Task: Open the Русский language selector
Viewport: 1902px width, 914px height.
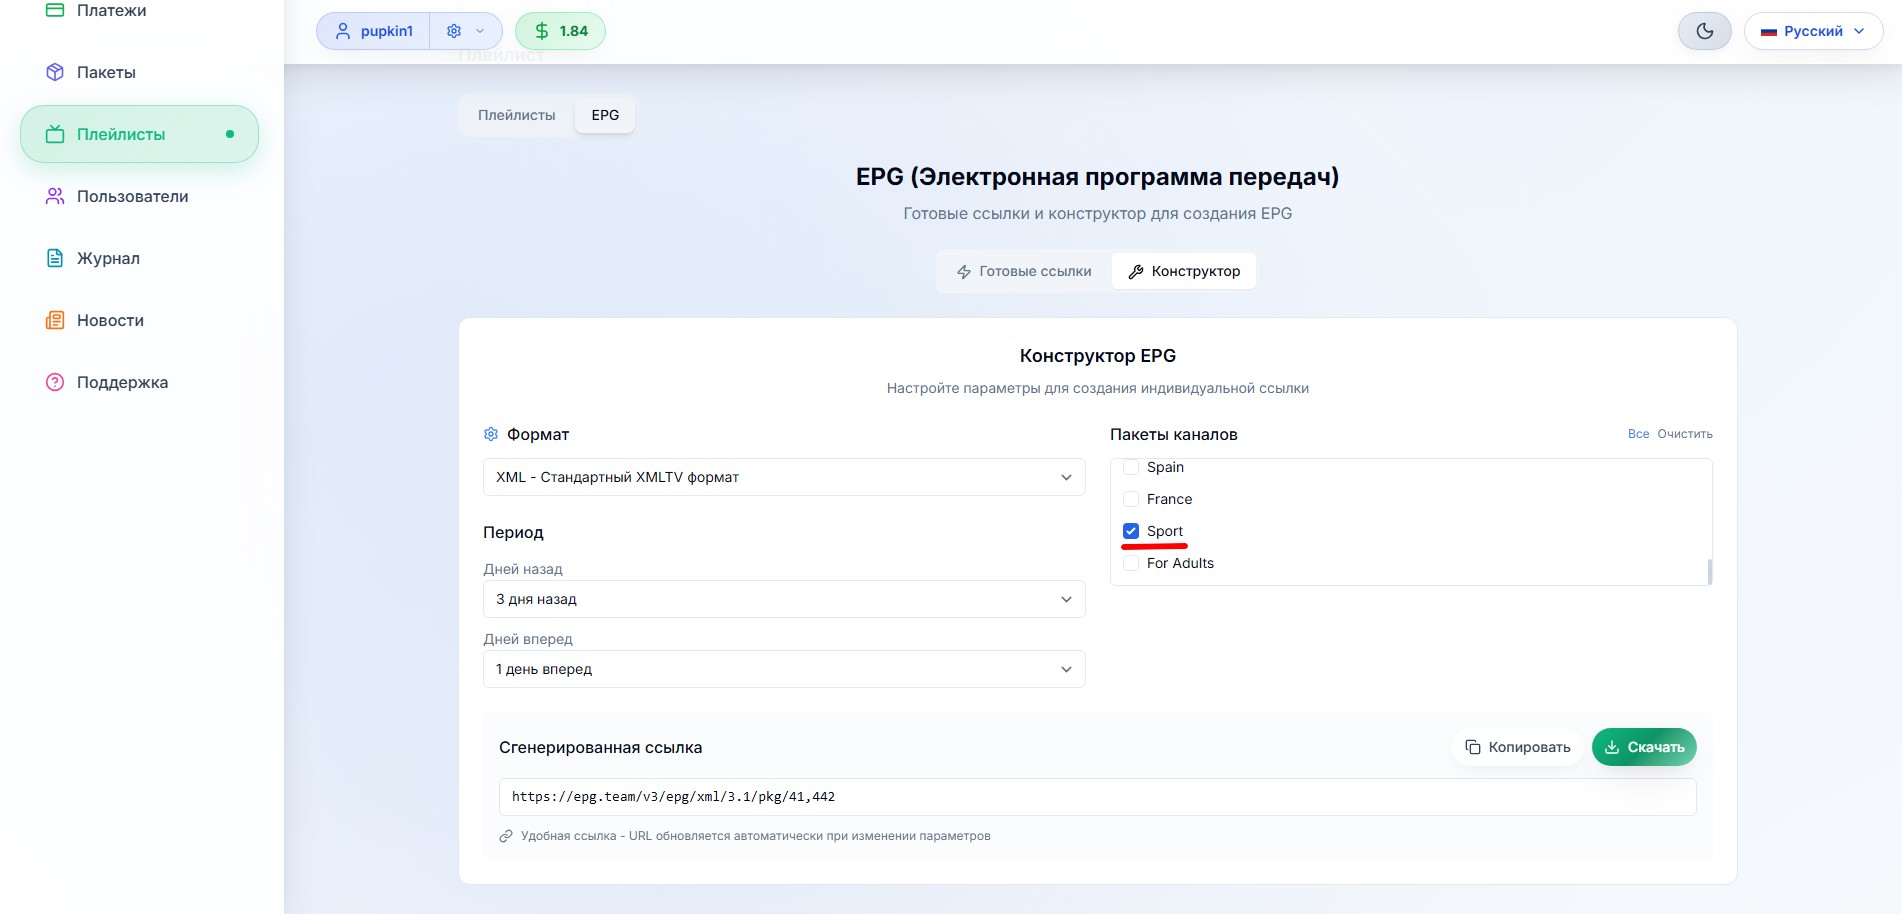Action: [1813, 31]
